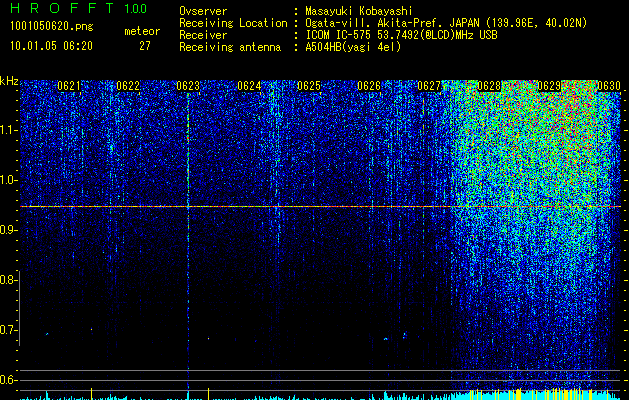
Task: Click the 0.7 kHz axis label
Action: click(8, 331)
